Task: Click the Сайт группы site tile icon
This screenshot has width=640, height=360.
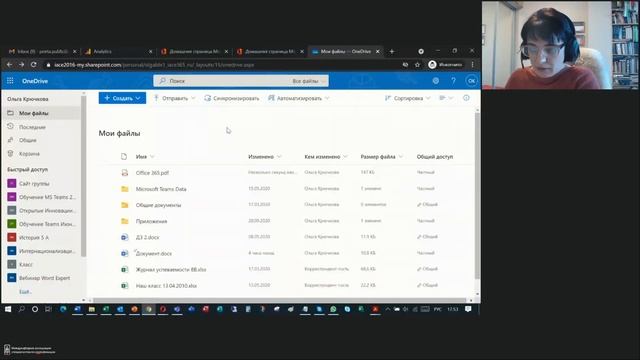Action: [12, 184]
